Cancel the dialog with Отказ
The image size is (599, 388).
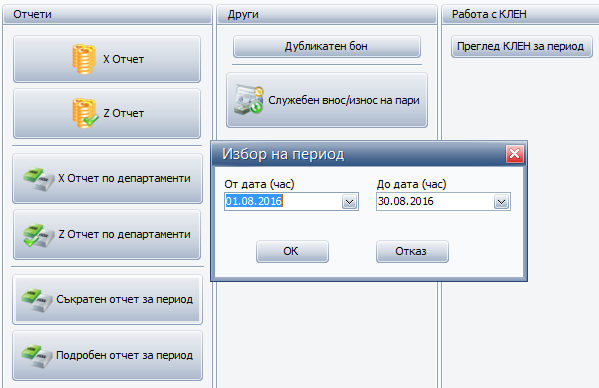(x=412, y=251)
